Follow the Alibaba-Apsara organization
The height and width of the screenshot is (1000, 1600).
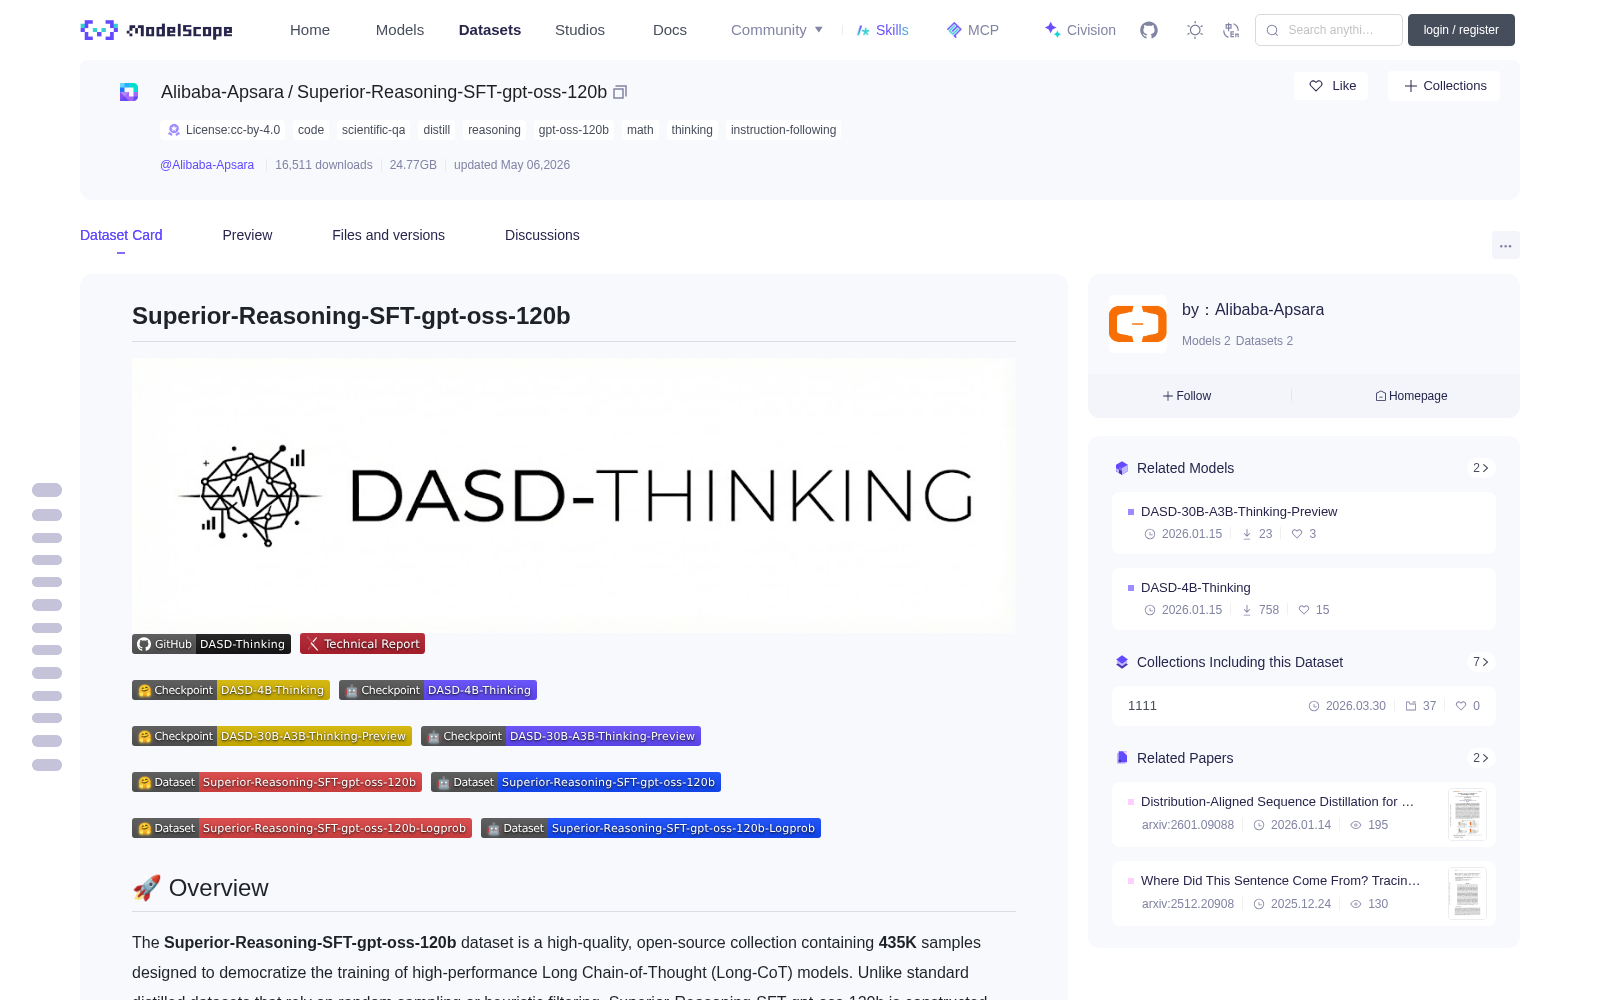(x=1187, y=396)
